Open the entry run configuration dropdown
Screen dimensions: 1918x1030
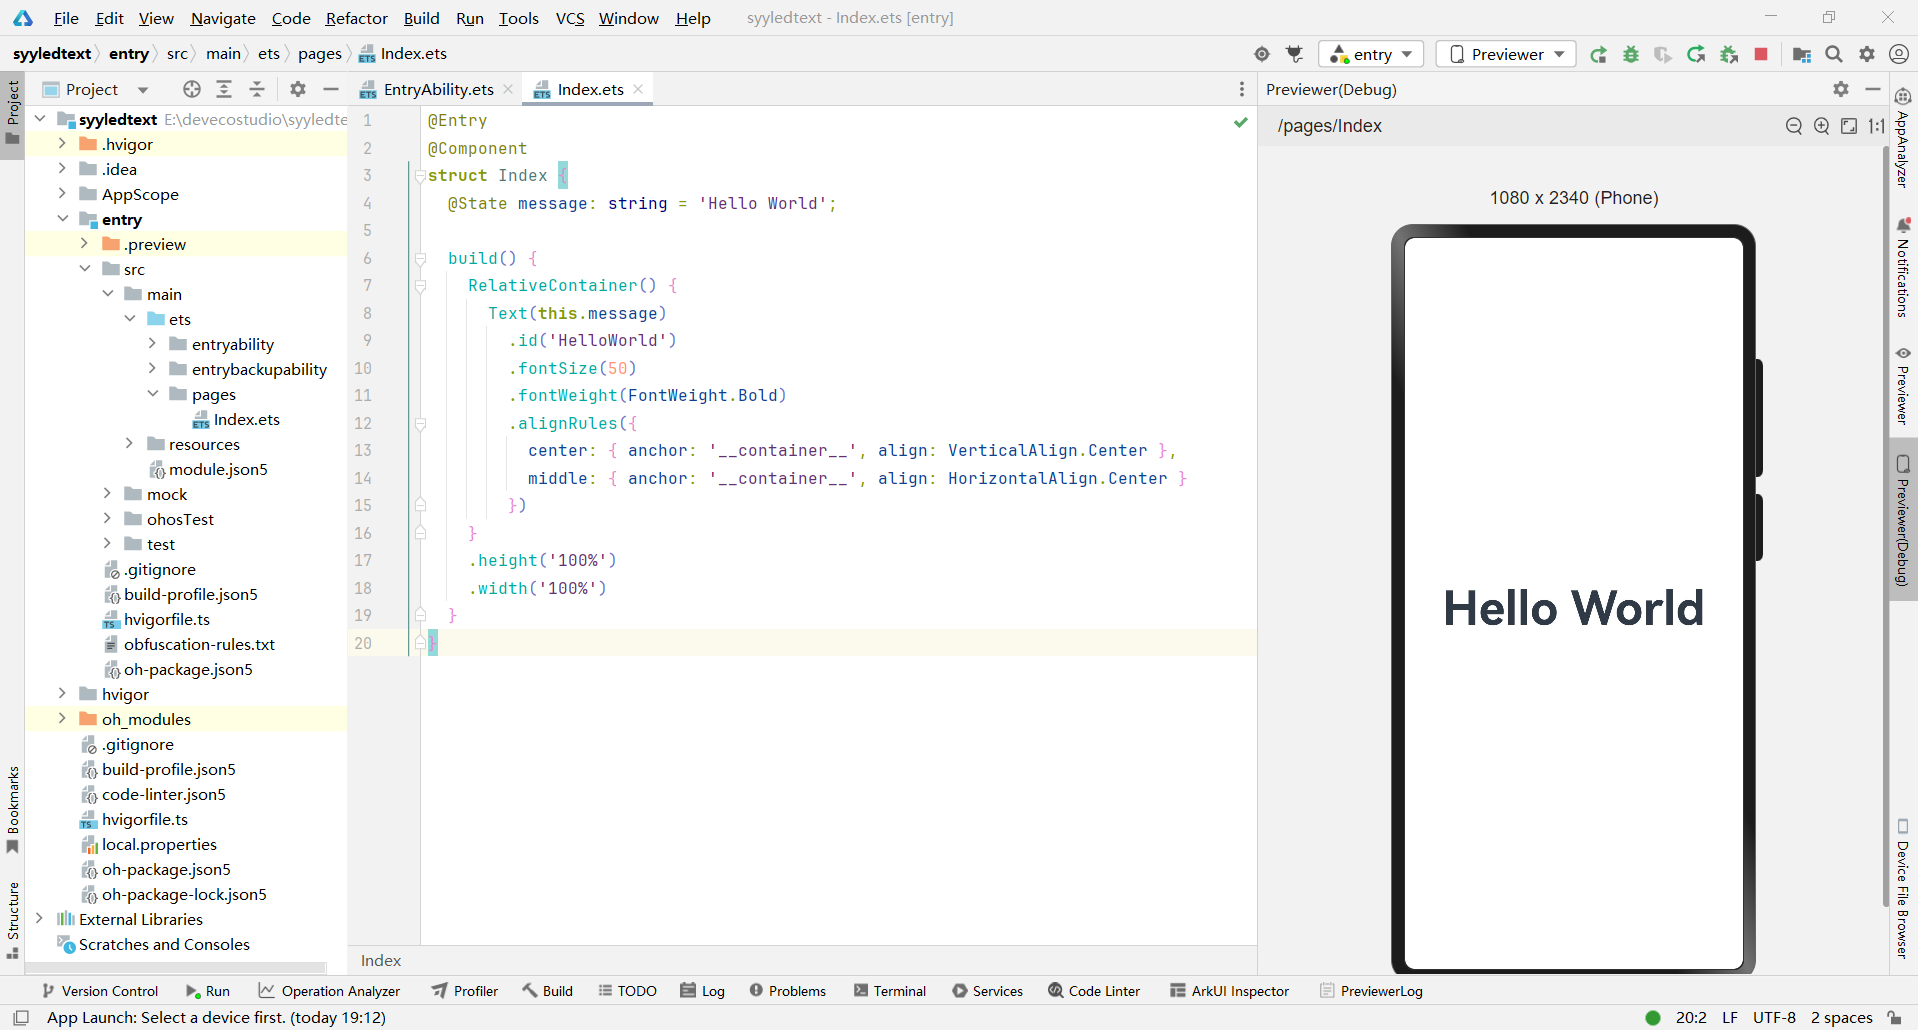[1370, 54]
